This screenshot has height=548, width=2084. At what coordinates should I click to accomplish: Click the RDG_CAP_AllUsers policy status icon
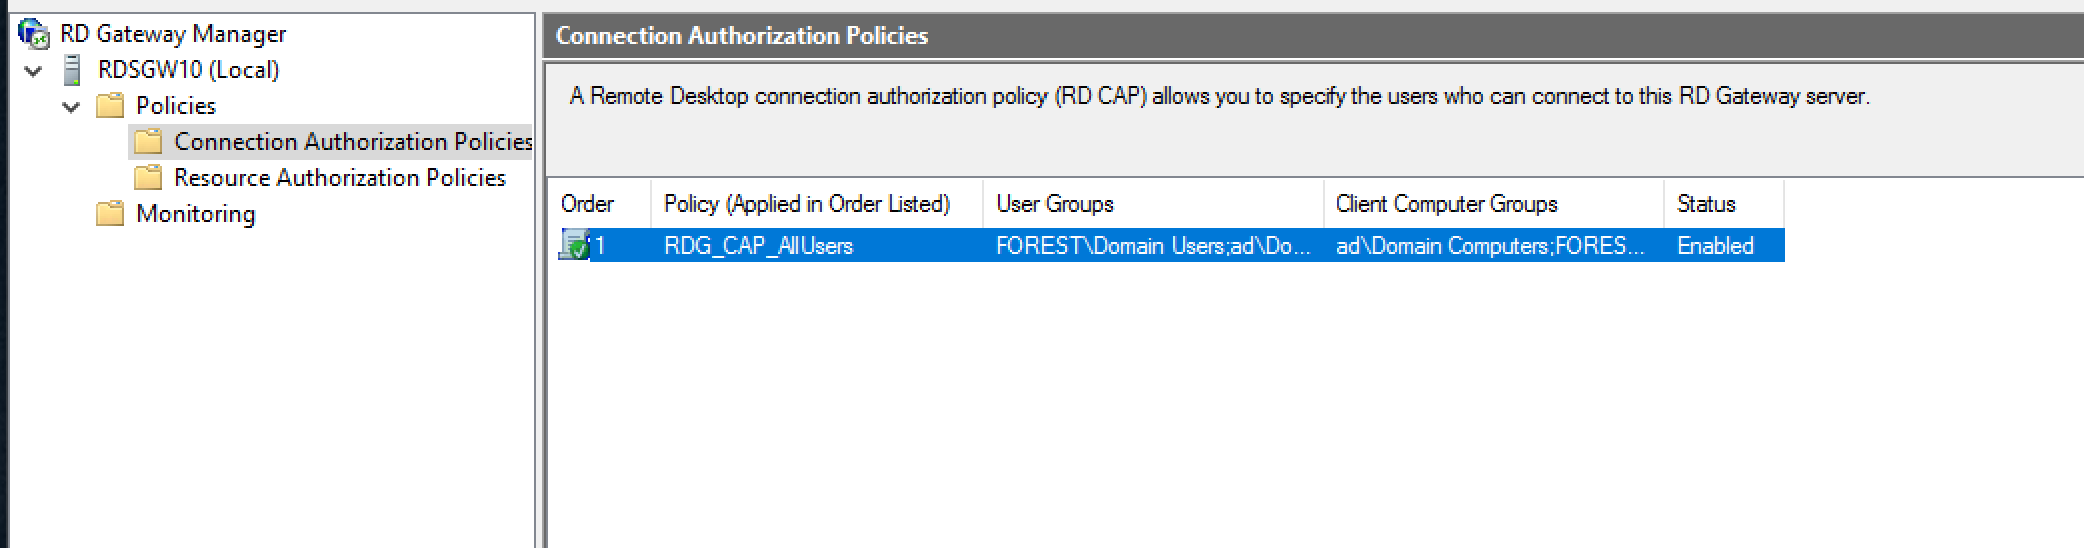pyautogui.click(x=575, y=245)
